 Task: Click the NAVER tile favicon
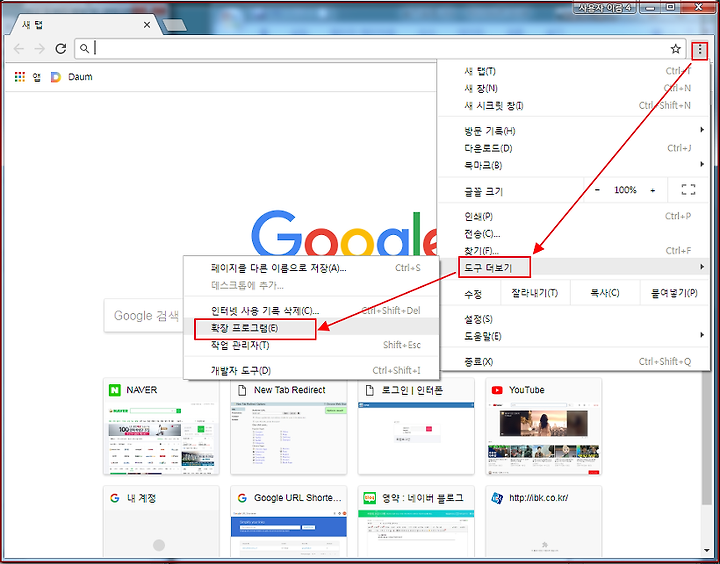(114, 390)
